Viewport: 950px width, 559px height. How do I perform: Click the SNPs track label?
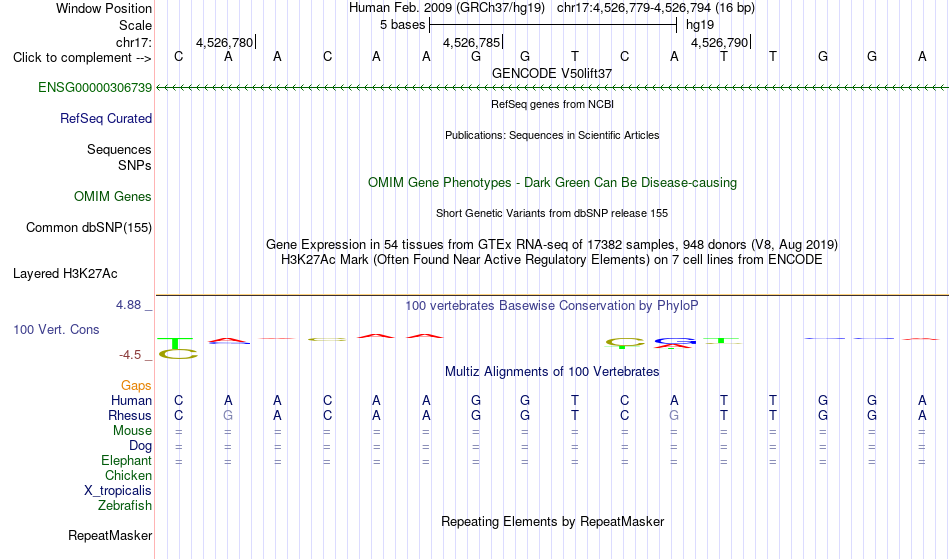135,165
